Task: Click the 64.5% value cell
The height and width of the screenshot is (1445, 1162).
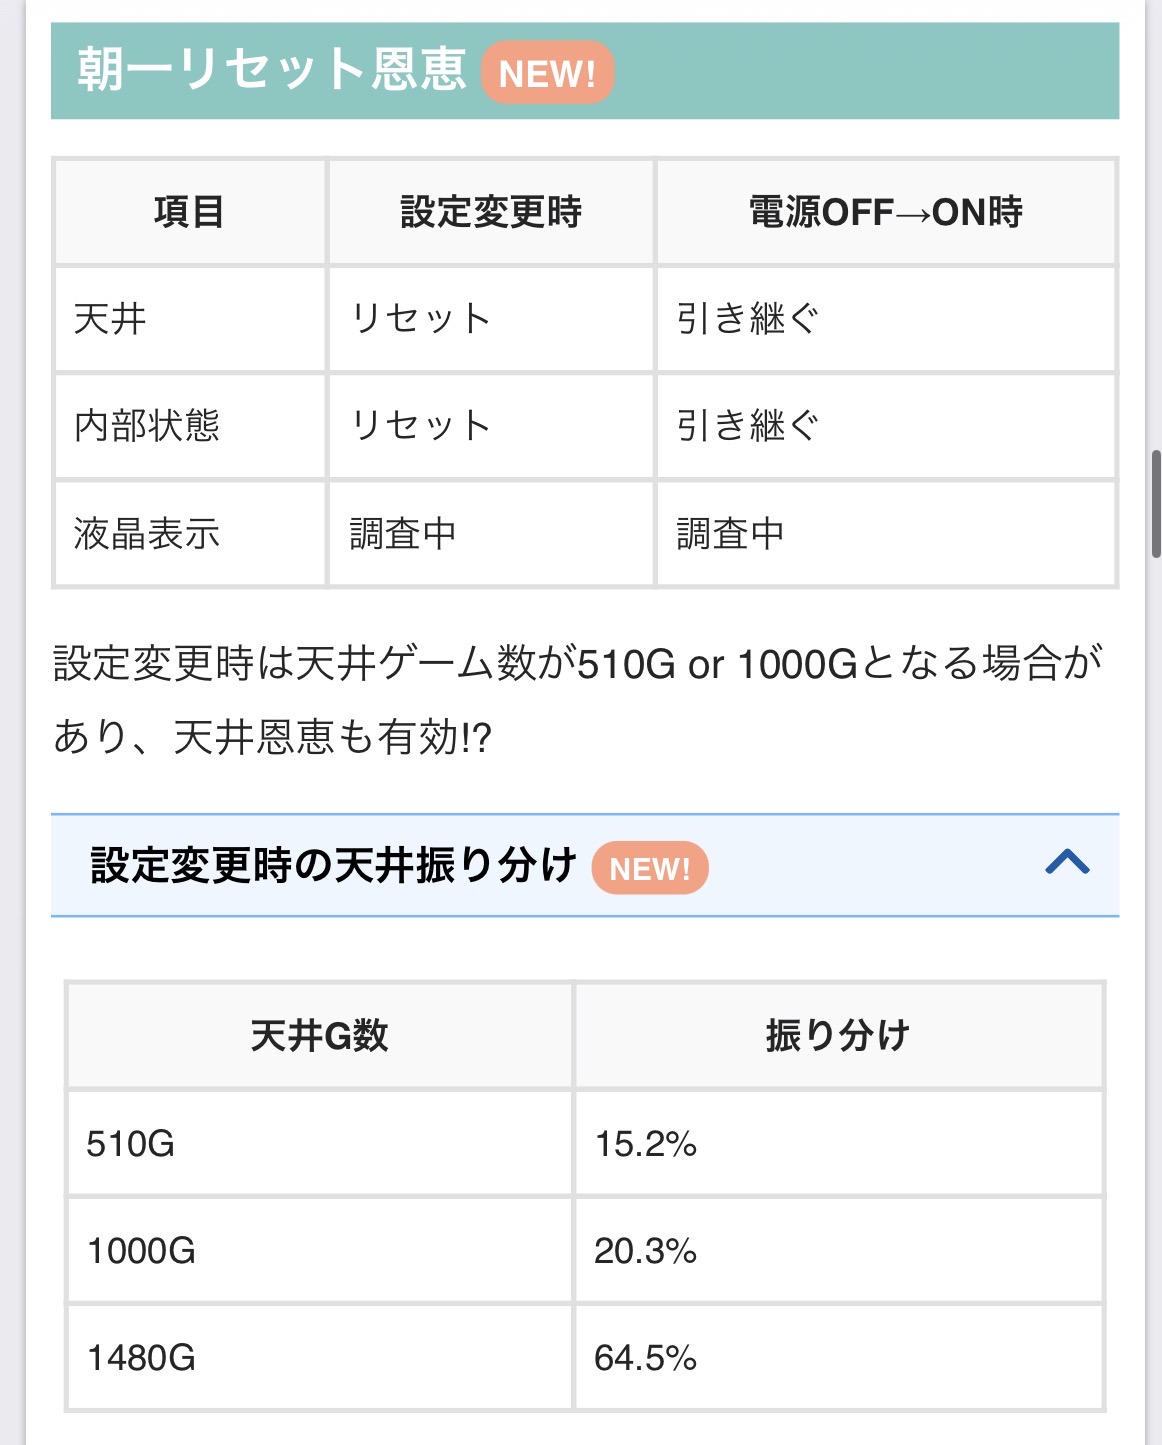Action: click(x=645, y=1358)
